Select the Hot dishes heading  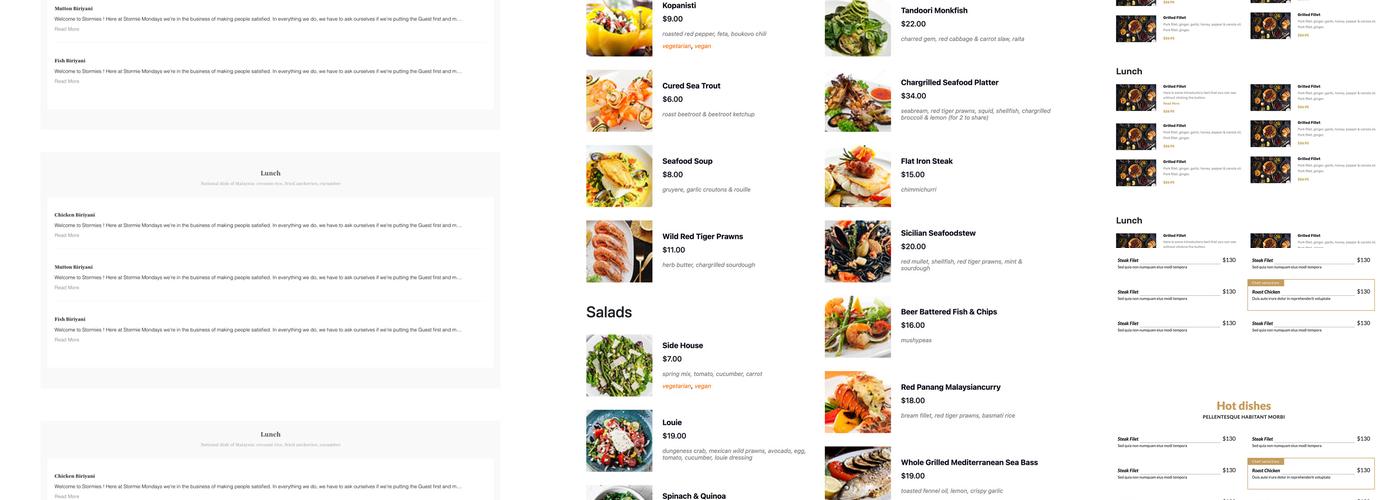(1243, 406)
